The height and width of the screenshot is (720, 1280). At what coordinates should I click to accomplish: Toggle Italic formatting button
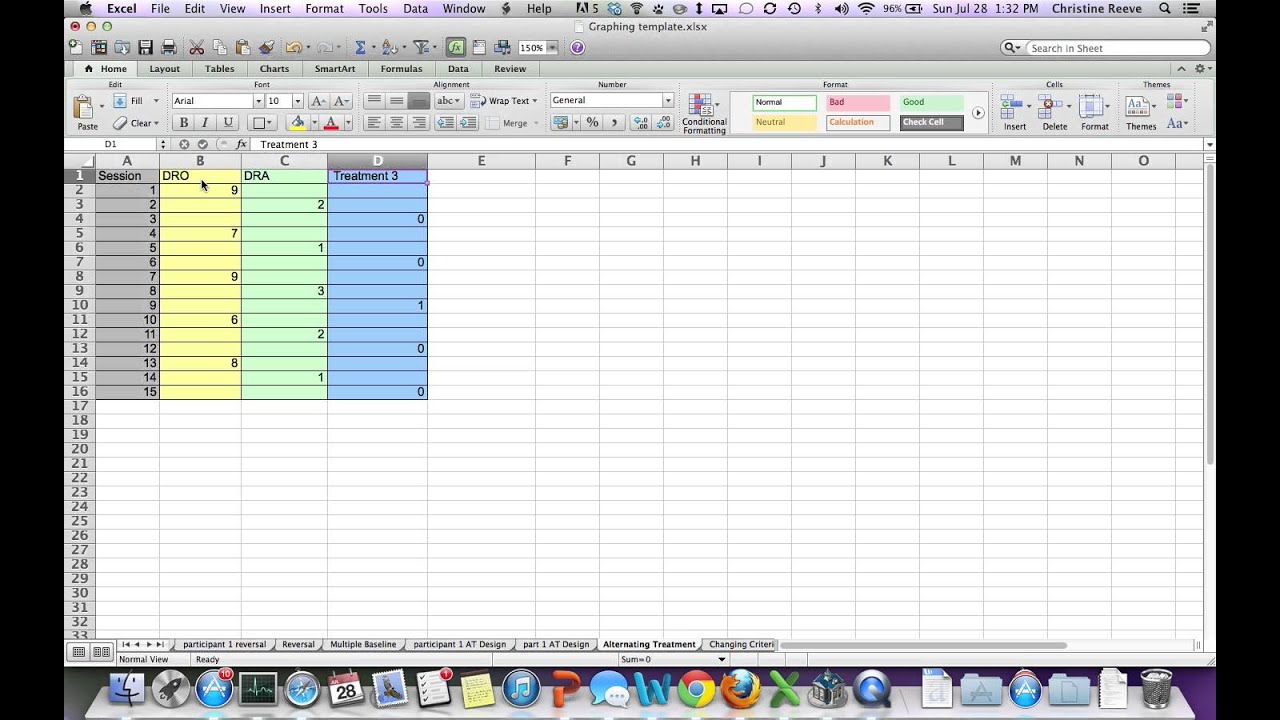click(x=205, y=122)
